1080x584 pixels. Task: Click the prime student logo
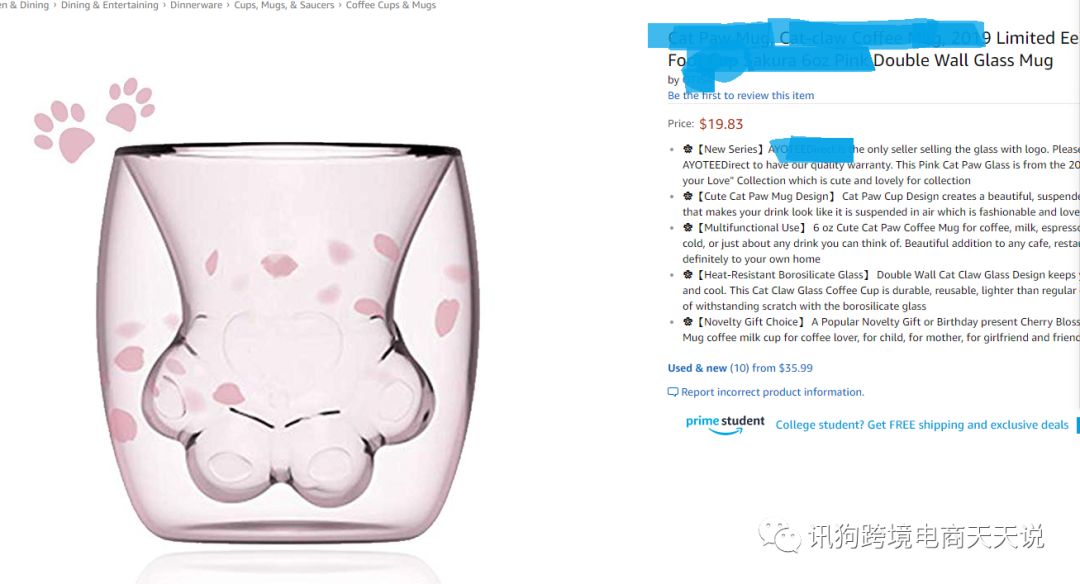coord(725,424)
